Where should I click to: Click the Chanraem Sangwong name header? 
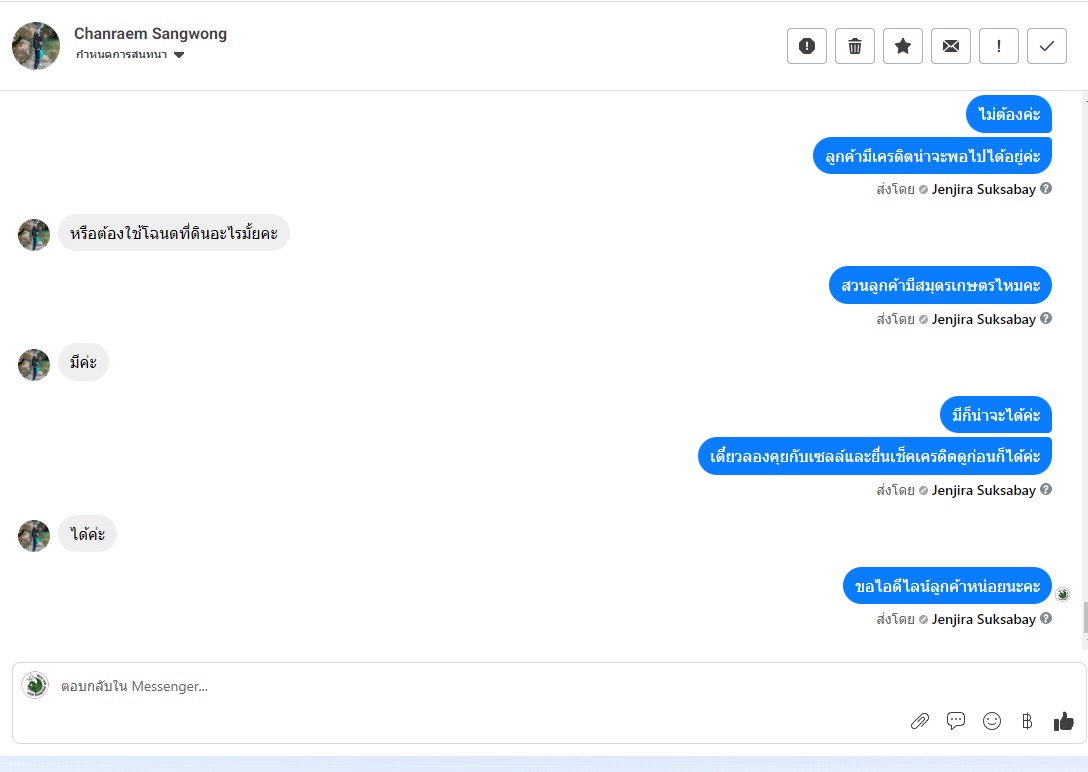pyautogui.click(x=151, y=33)
